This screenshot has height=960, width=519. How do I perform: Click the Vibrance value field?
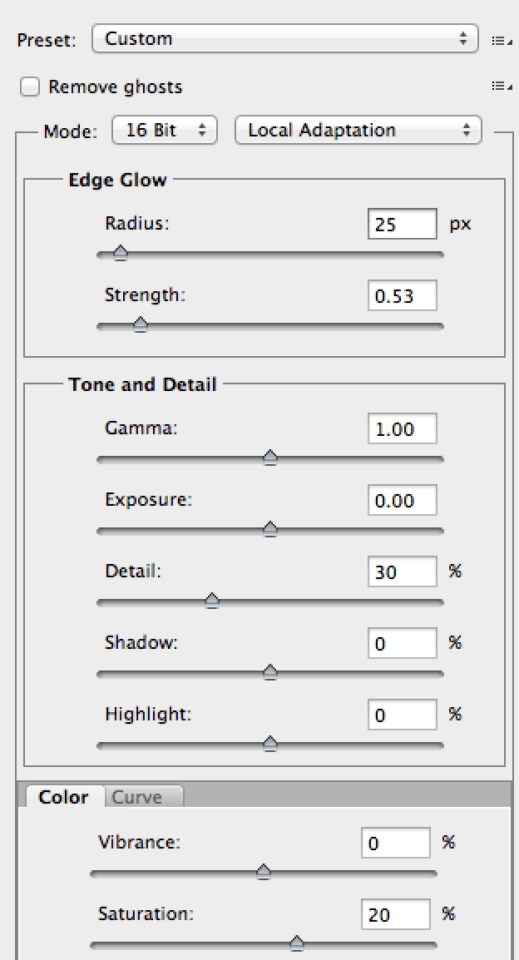coord(395,843)
